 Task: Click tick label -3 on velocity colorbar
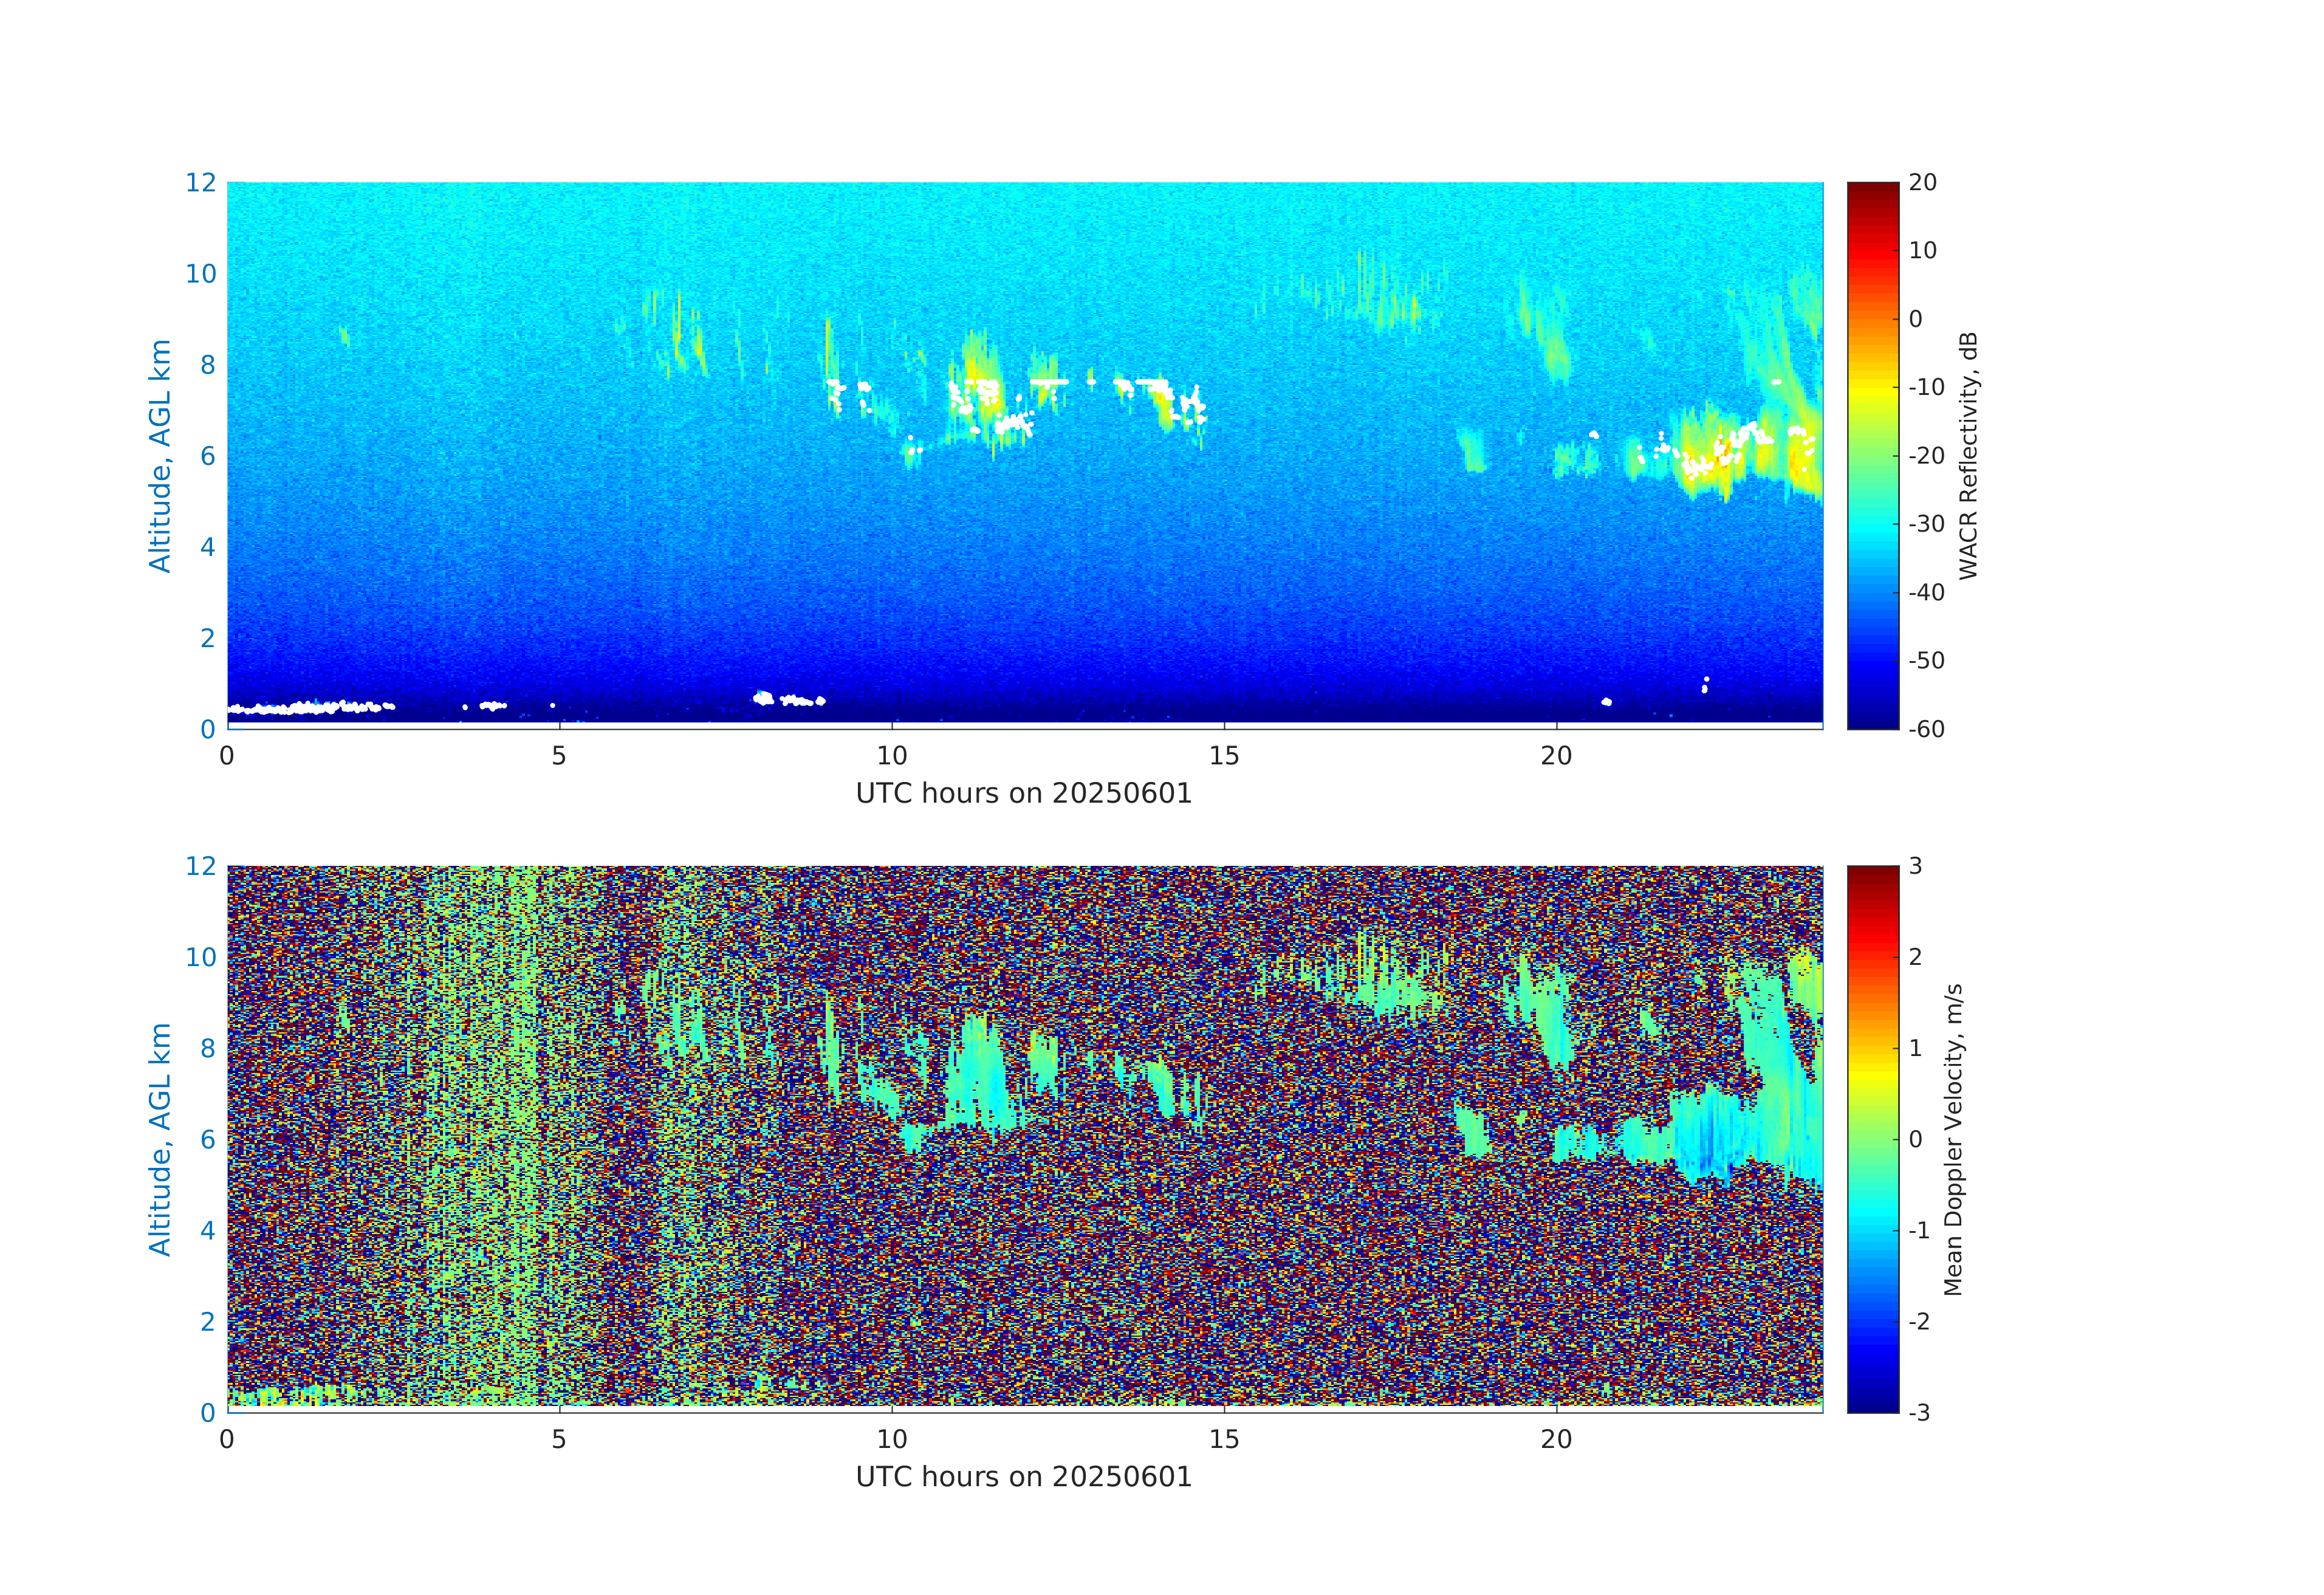pyautogui.click(x=1918, y=1412)
